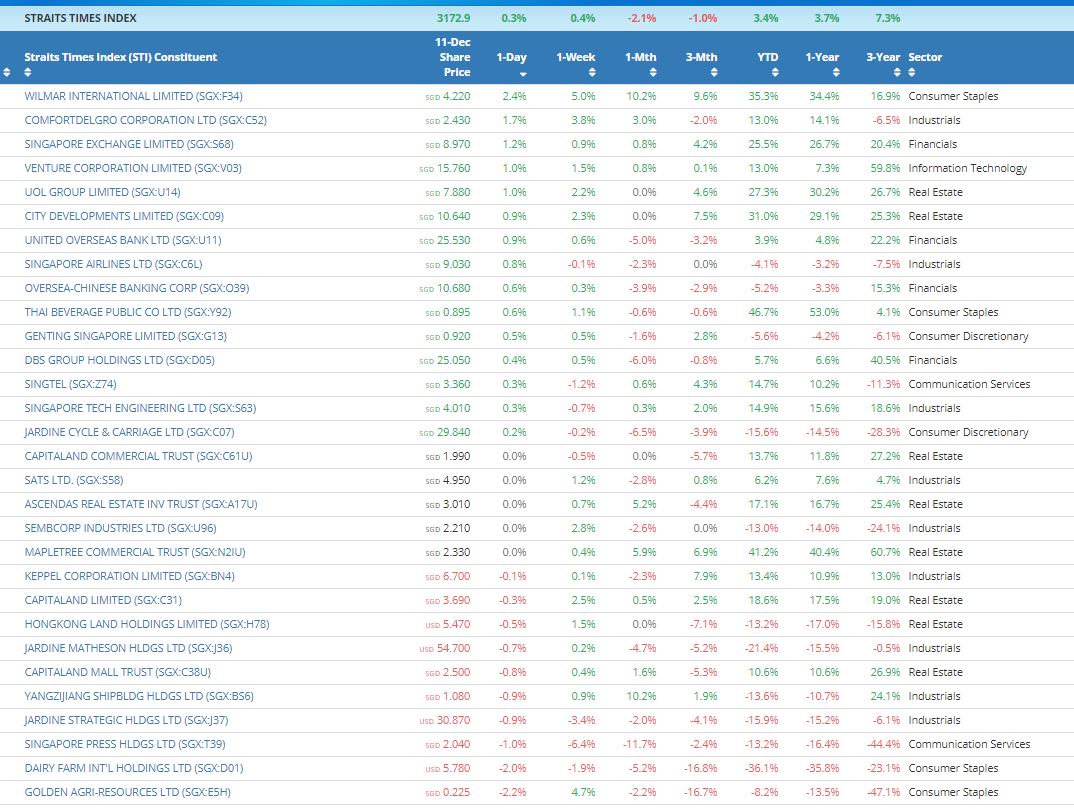Select Venture Corporation price SGD 15.760
Image resolution: width=1074 pixels, height=810 pixels.
point(445,168)
